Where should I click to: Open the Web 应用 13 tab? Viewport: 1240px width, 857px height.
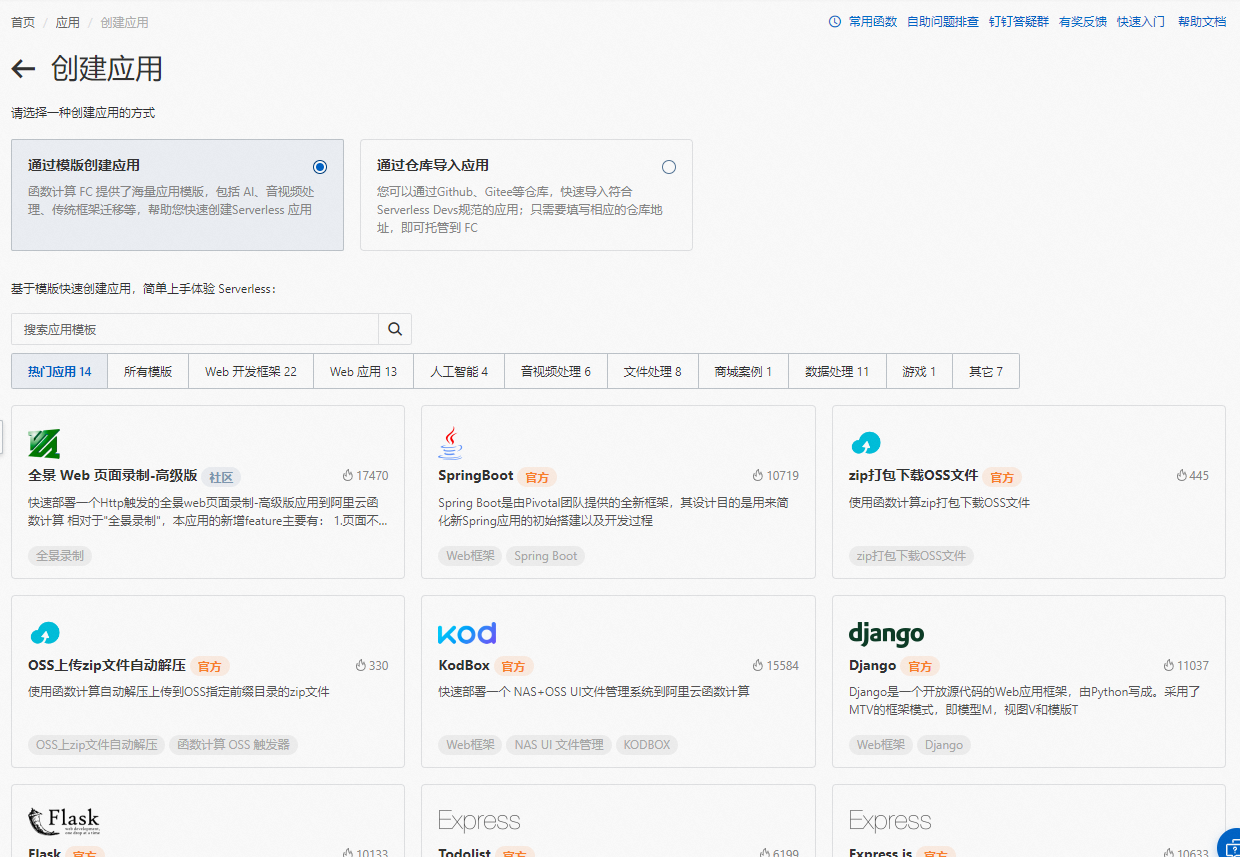pos(364,371)
